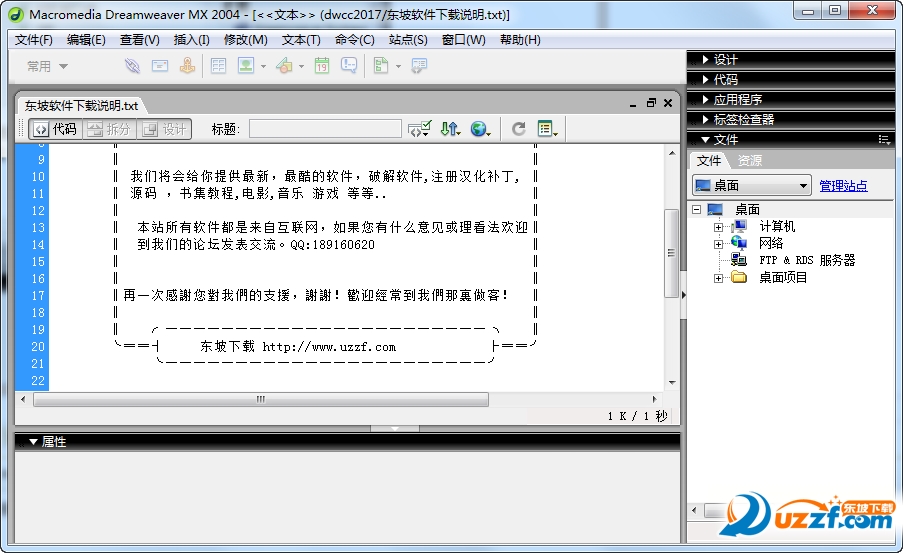Open the 文件(F) menu

coord(33,40)
